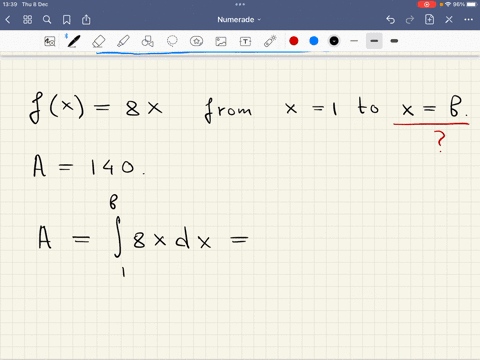This screenshot has width=480, height=360.
Task: Select the thickest stroke width
Action: point(394,41)
